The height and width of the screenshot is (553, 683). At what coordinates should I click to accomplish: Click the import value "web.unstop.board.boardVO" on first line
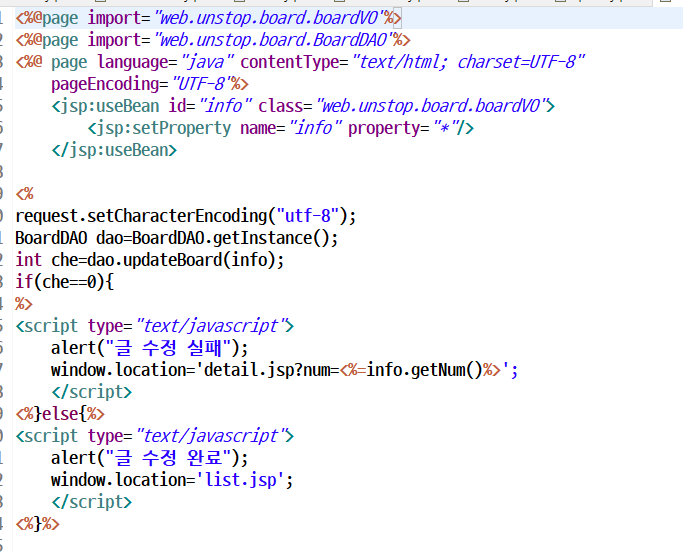click(269, 18)
